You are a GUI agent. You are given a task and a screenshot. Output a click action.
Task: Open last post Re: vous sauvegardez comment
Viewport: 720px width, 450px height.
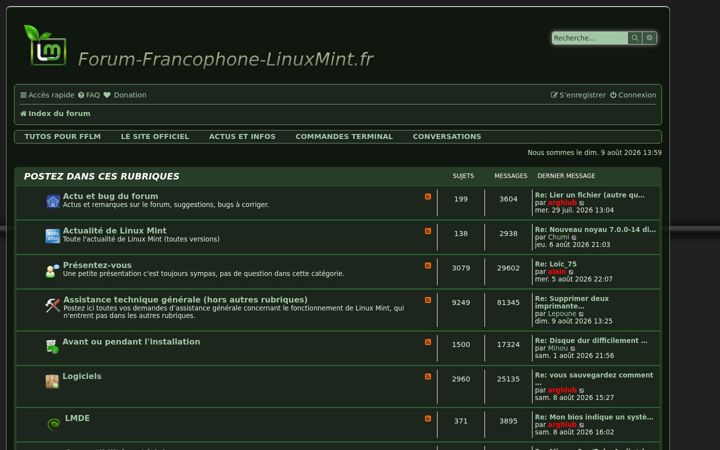pos(594,379)
